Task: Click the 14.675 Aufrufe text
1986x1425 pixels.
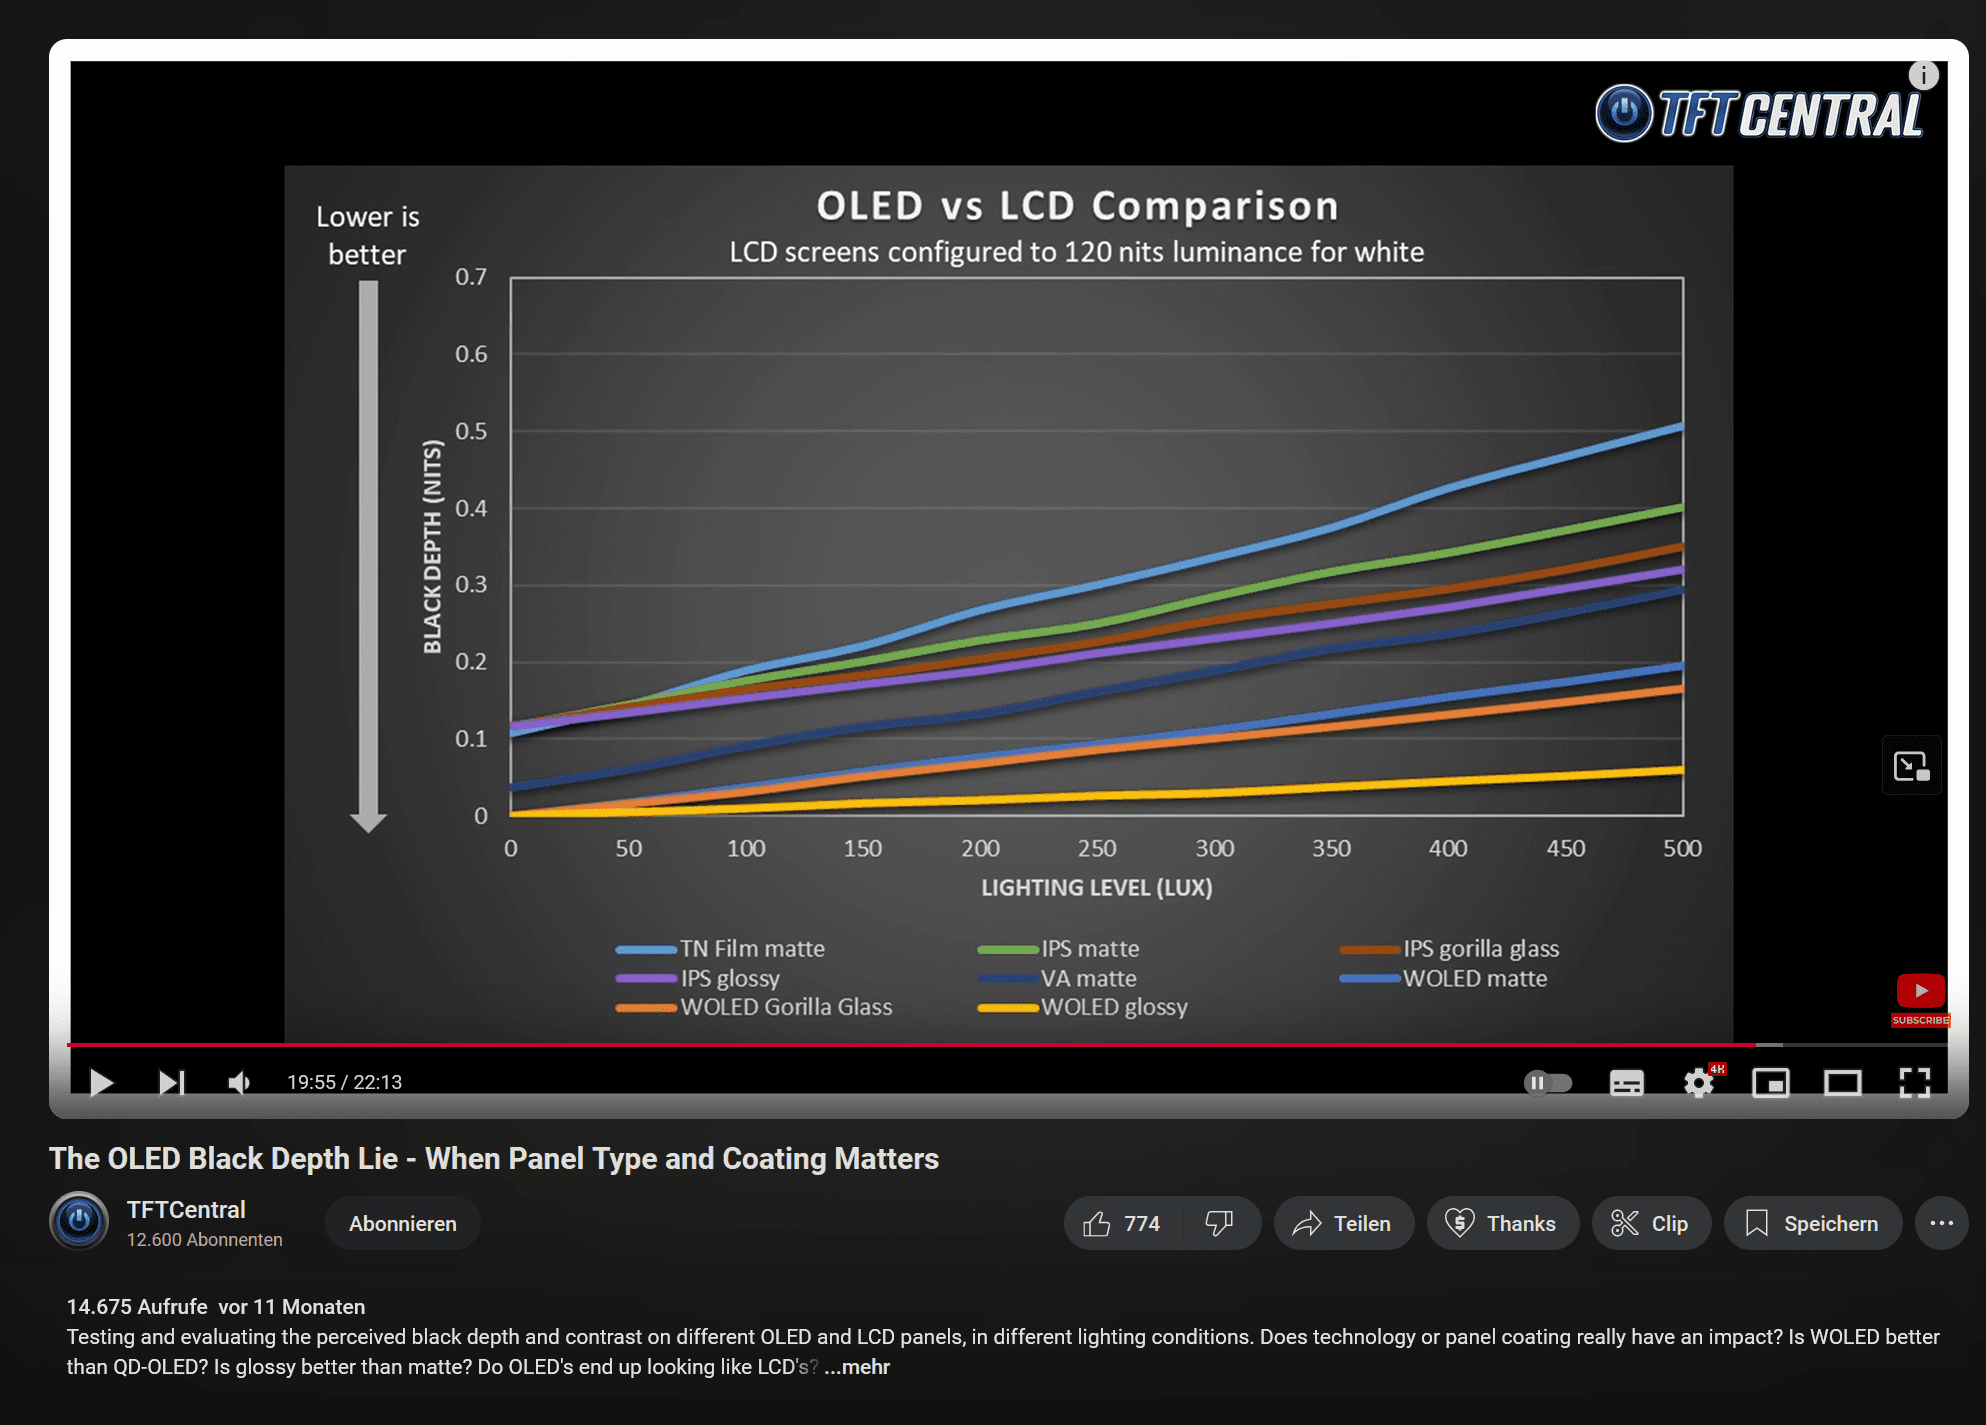Action: coord(137,1307)
